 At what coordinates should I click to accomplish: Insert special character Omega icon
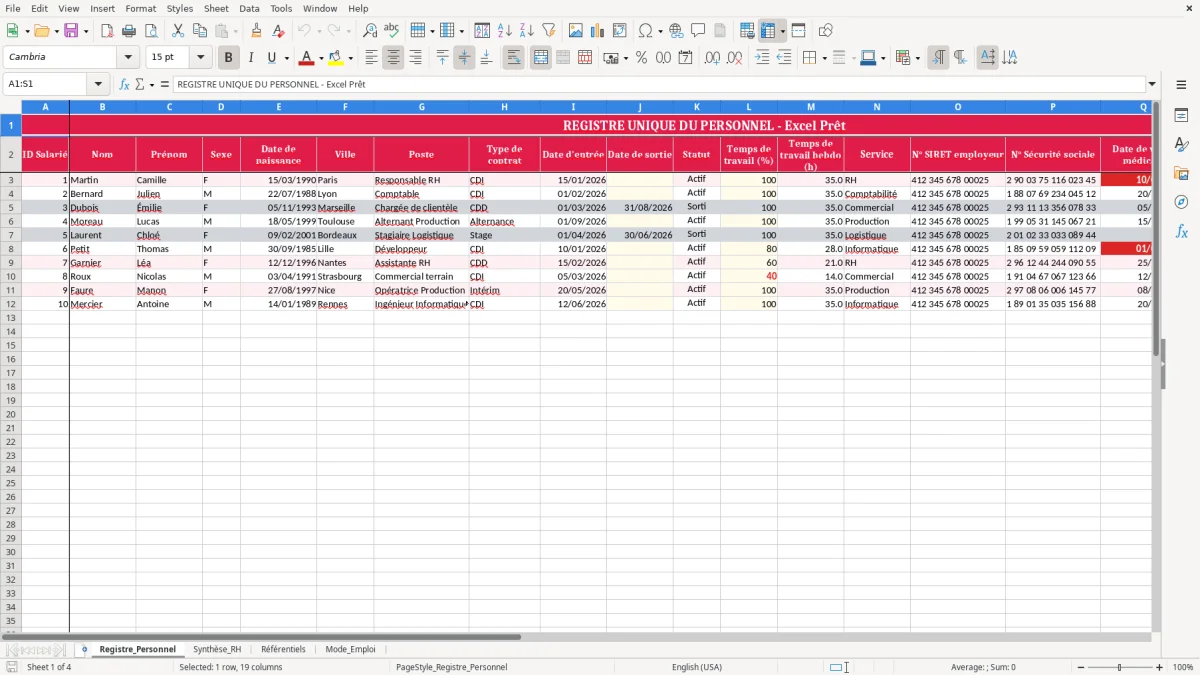pyautogui.click(x=645, y=31)
